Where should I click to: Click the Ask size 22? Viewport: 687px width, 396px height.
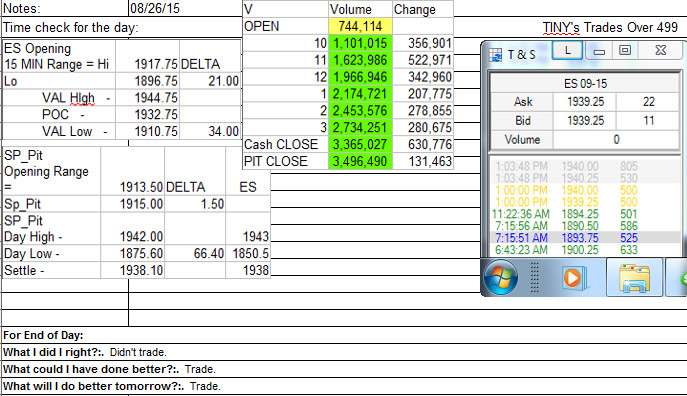tap(648, 102)
